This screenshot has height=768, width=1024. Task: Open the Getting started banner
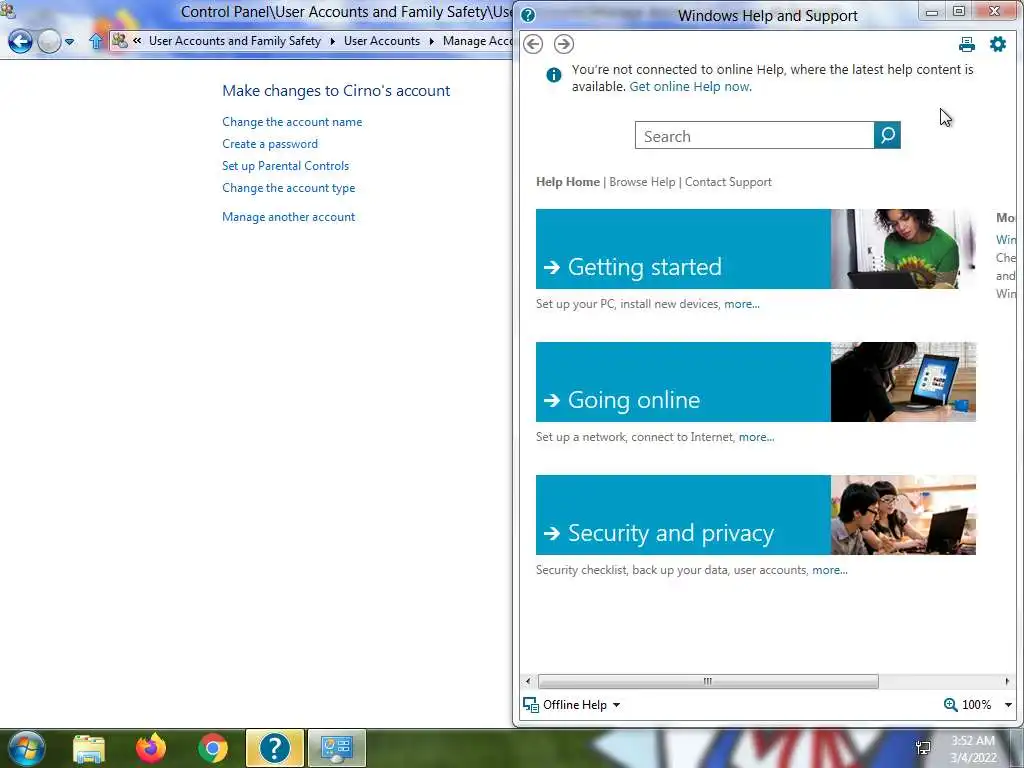683,249
